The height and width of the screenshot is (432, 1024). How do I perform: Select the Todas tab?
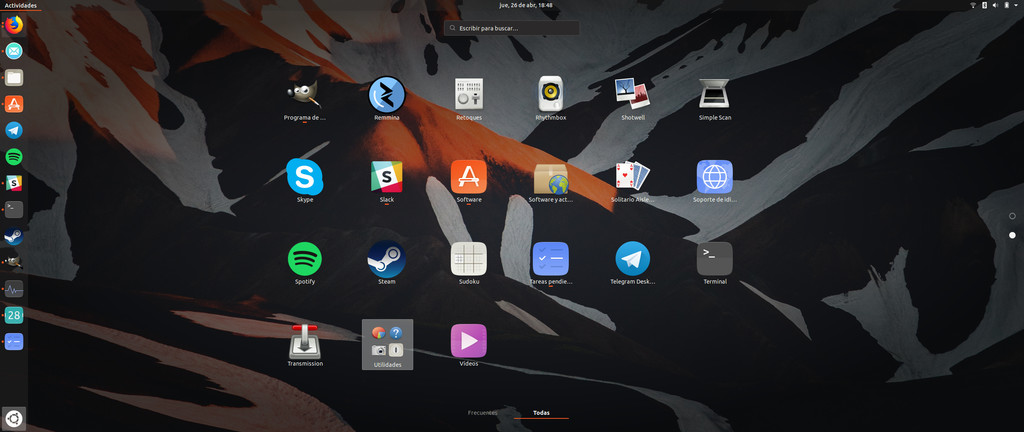541,413
